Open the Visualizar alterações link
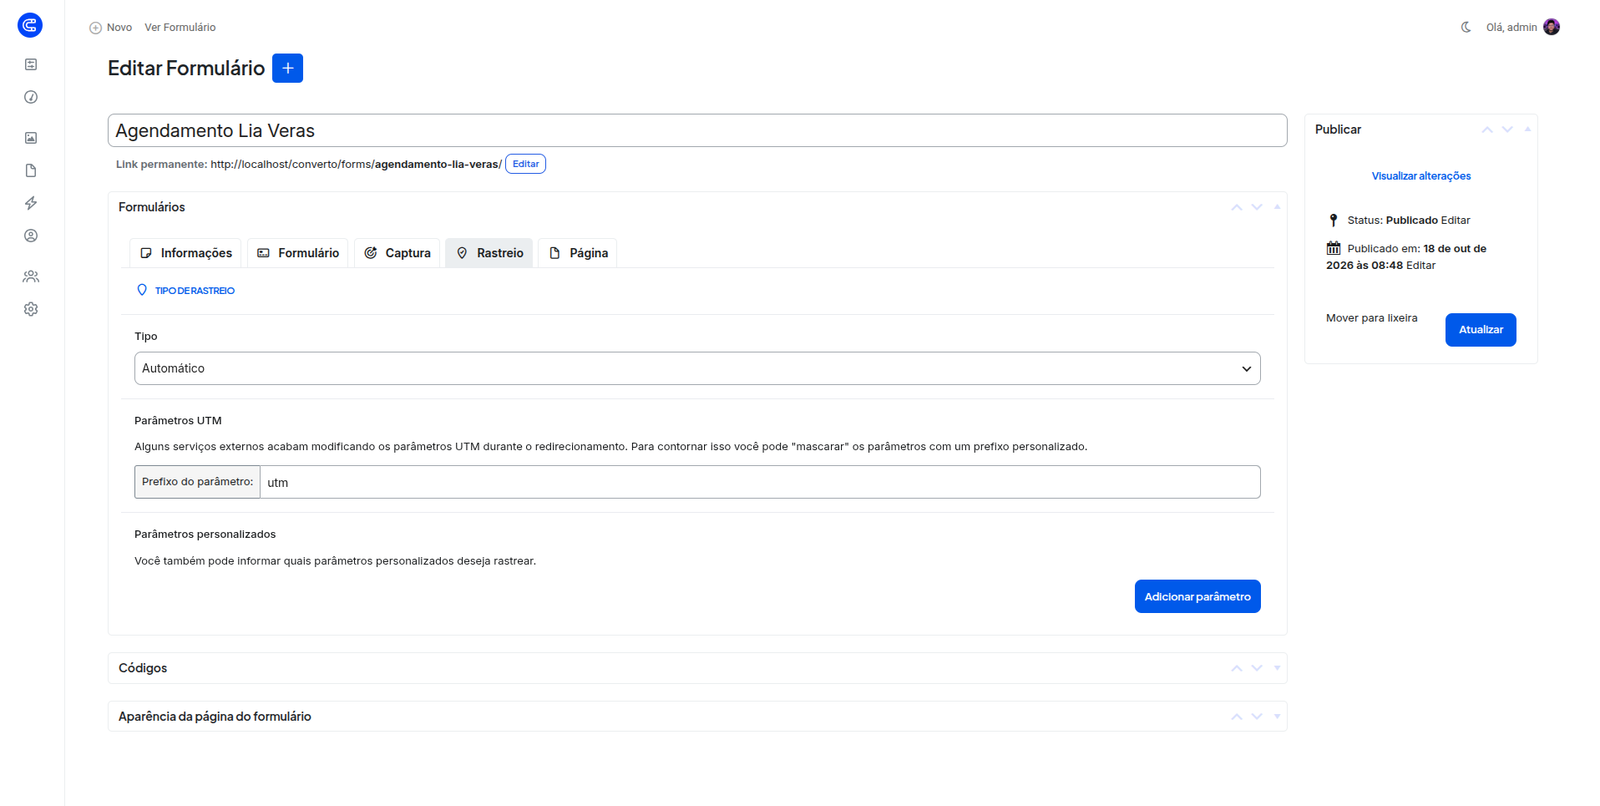The image size is (1600, 806). [1421, 176]
